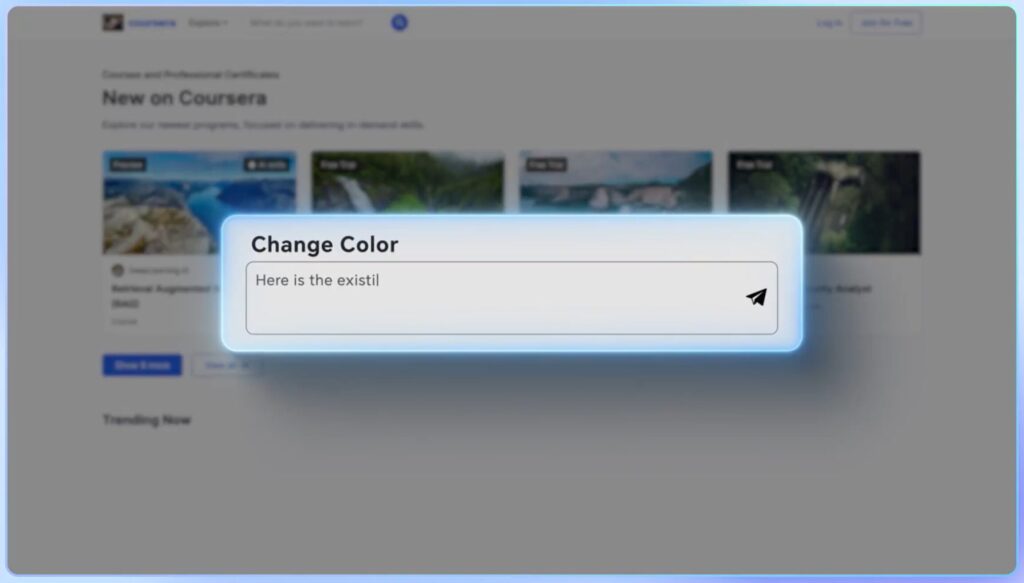Click the Preview badge on first course thumbnail
Screen dimensions: 1024x583
[x=127, y=165]
